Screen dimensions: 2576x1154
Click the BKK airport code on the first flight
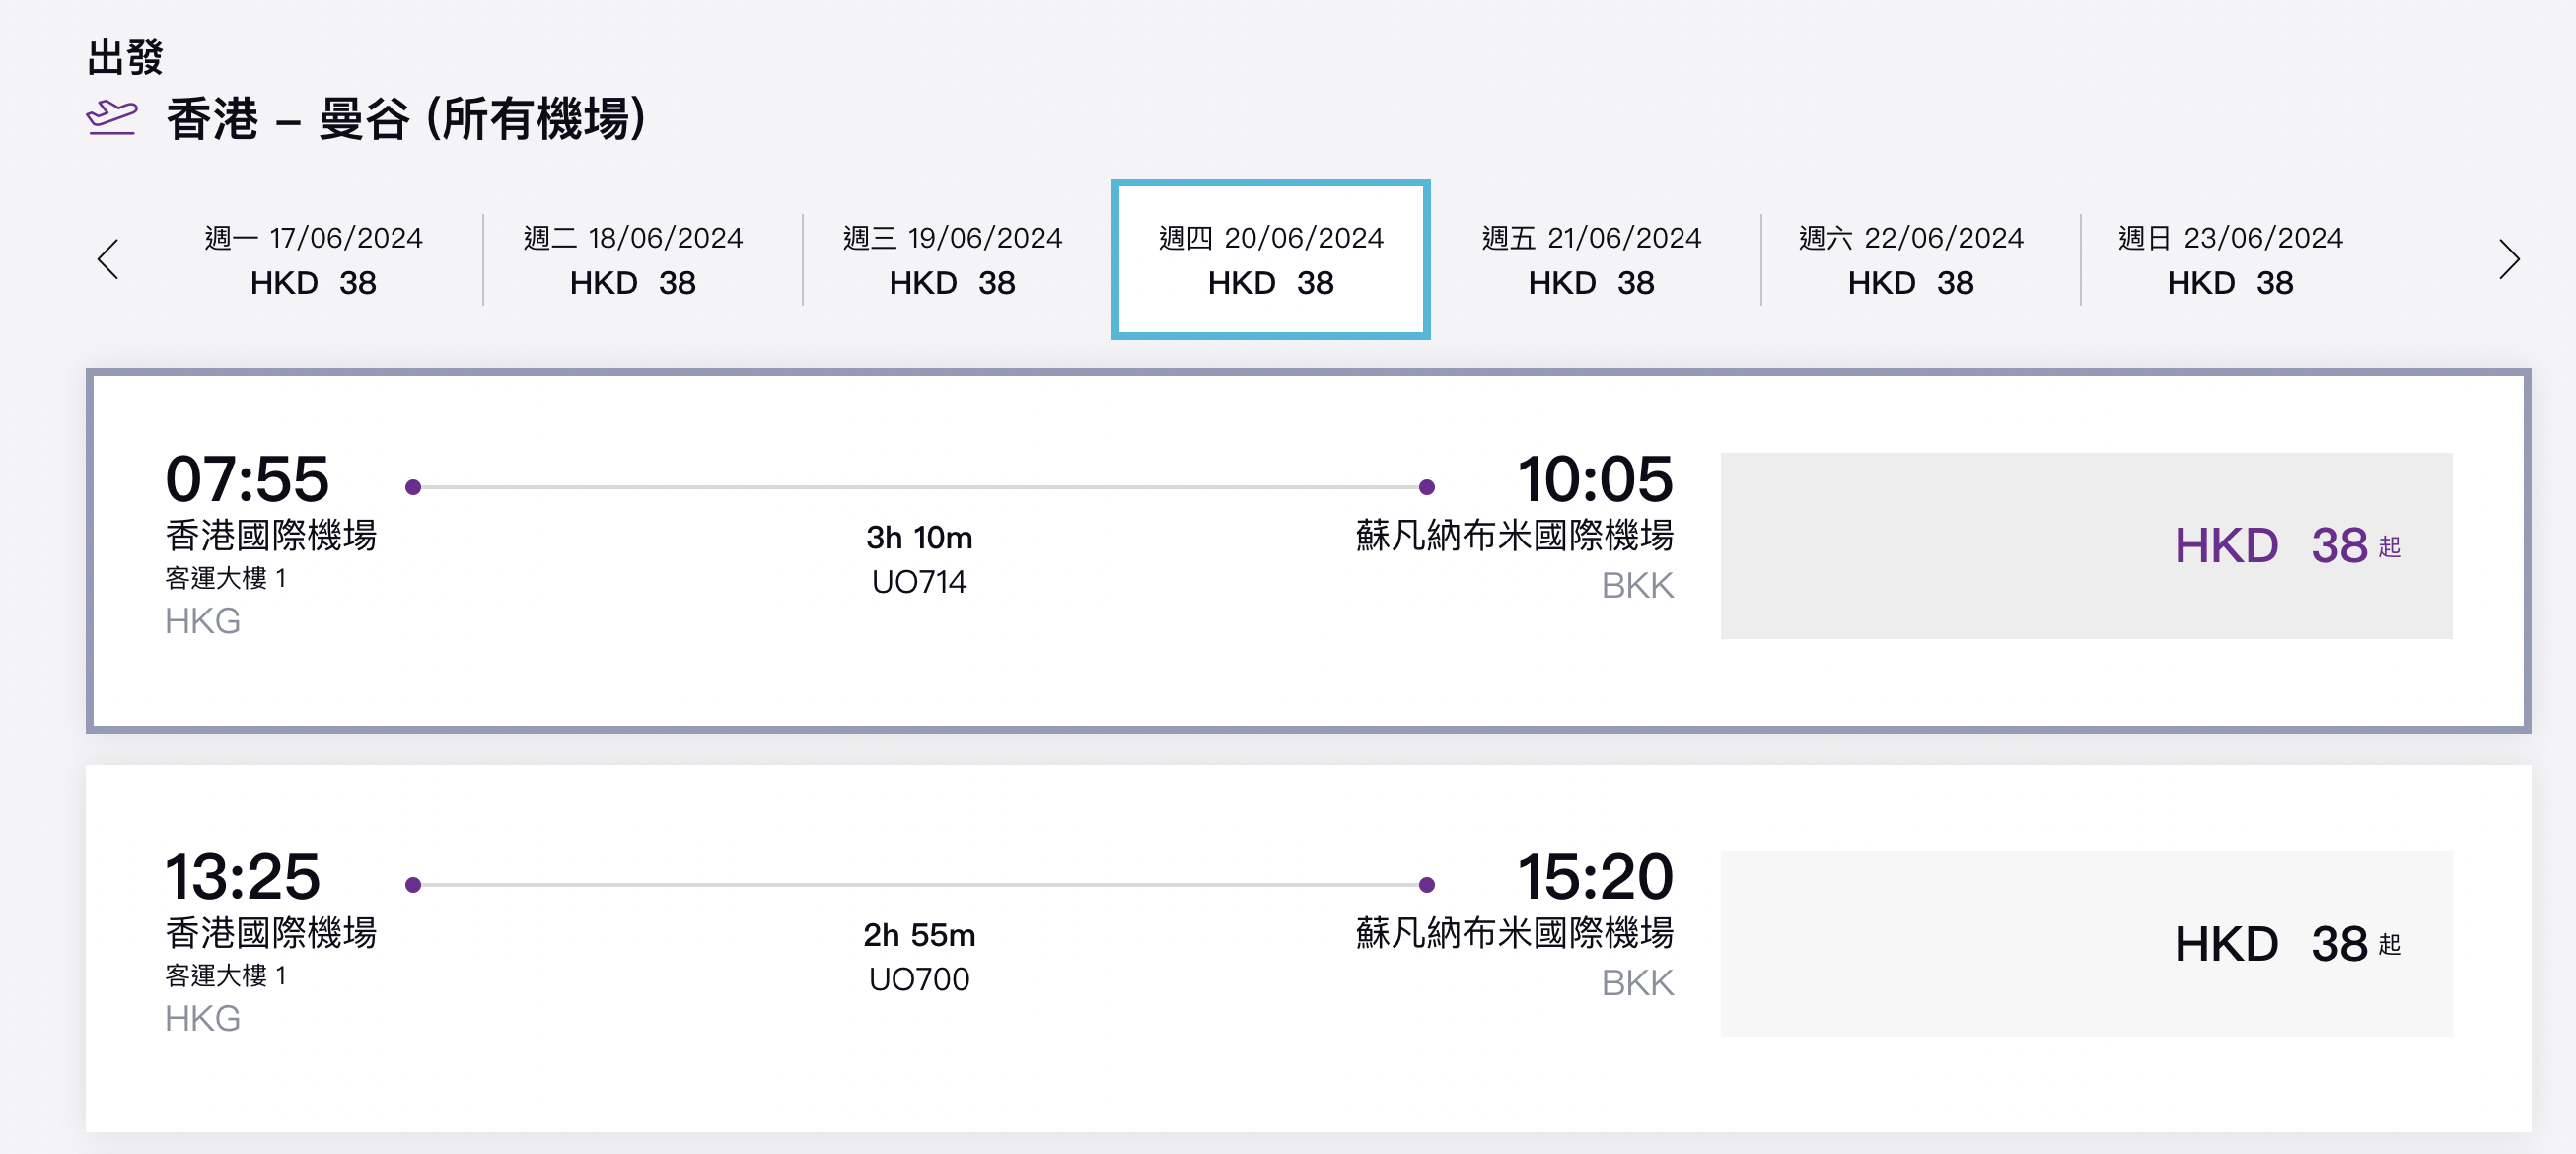tap(1637, 585)
